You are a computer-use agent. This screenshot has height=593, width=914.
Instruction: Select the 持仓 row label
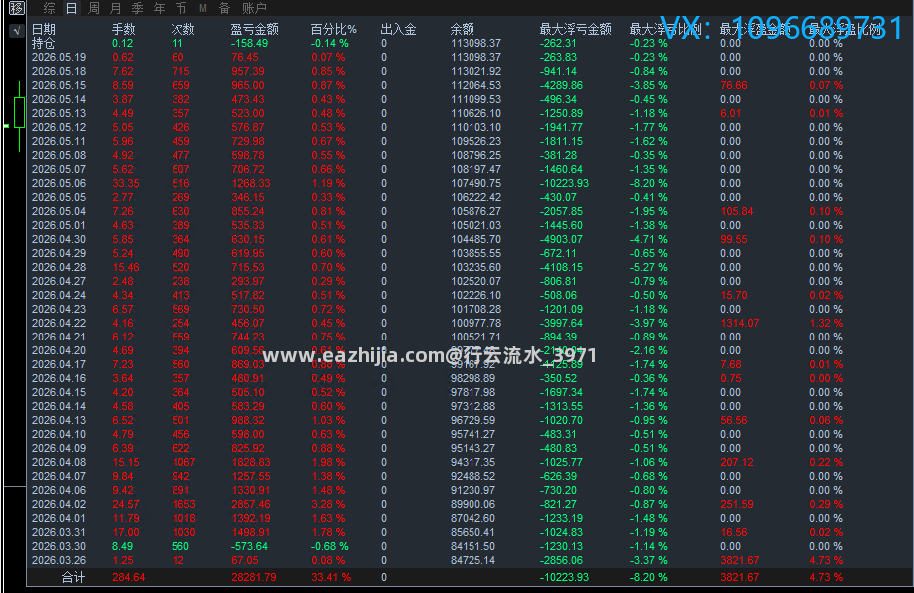click(x=44, y=43)
